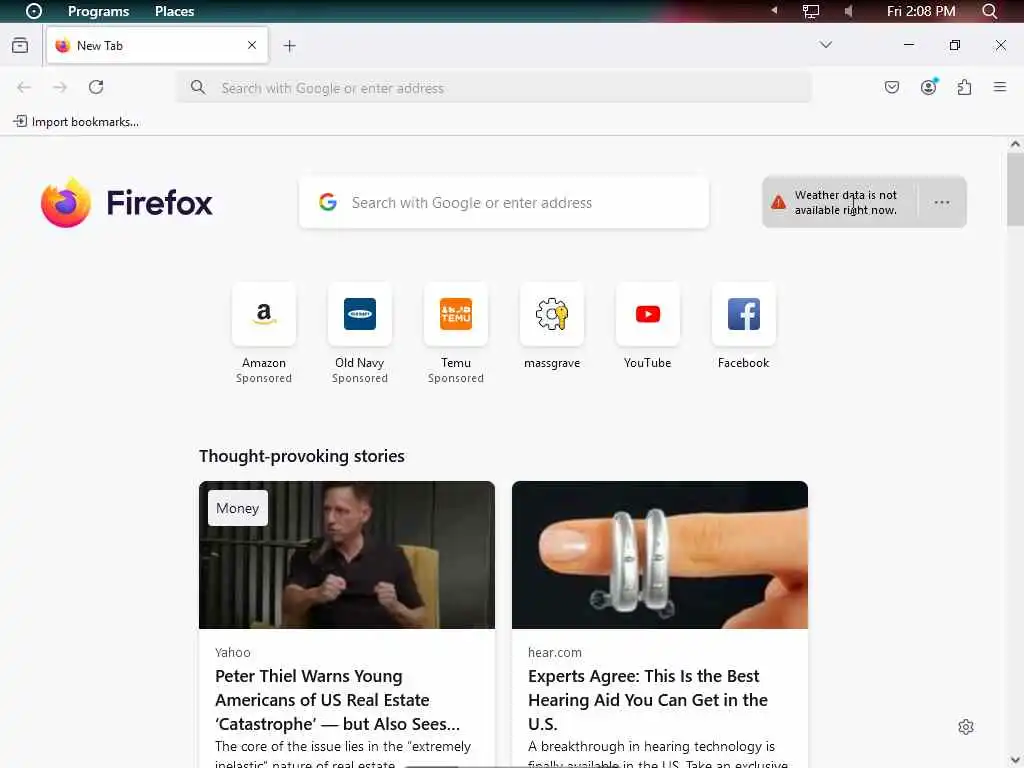Click Import bookmarks in bookmarks toolbar
The width and height of the screenshot is (1024, 768).
pyautogui.click(x=76, y=121)
